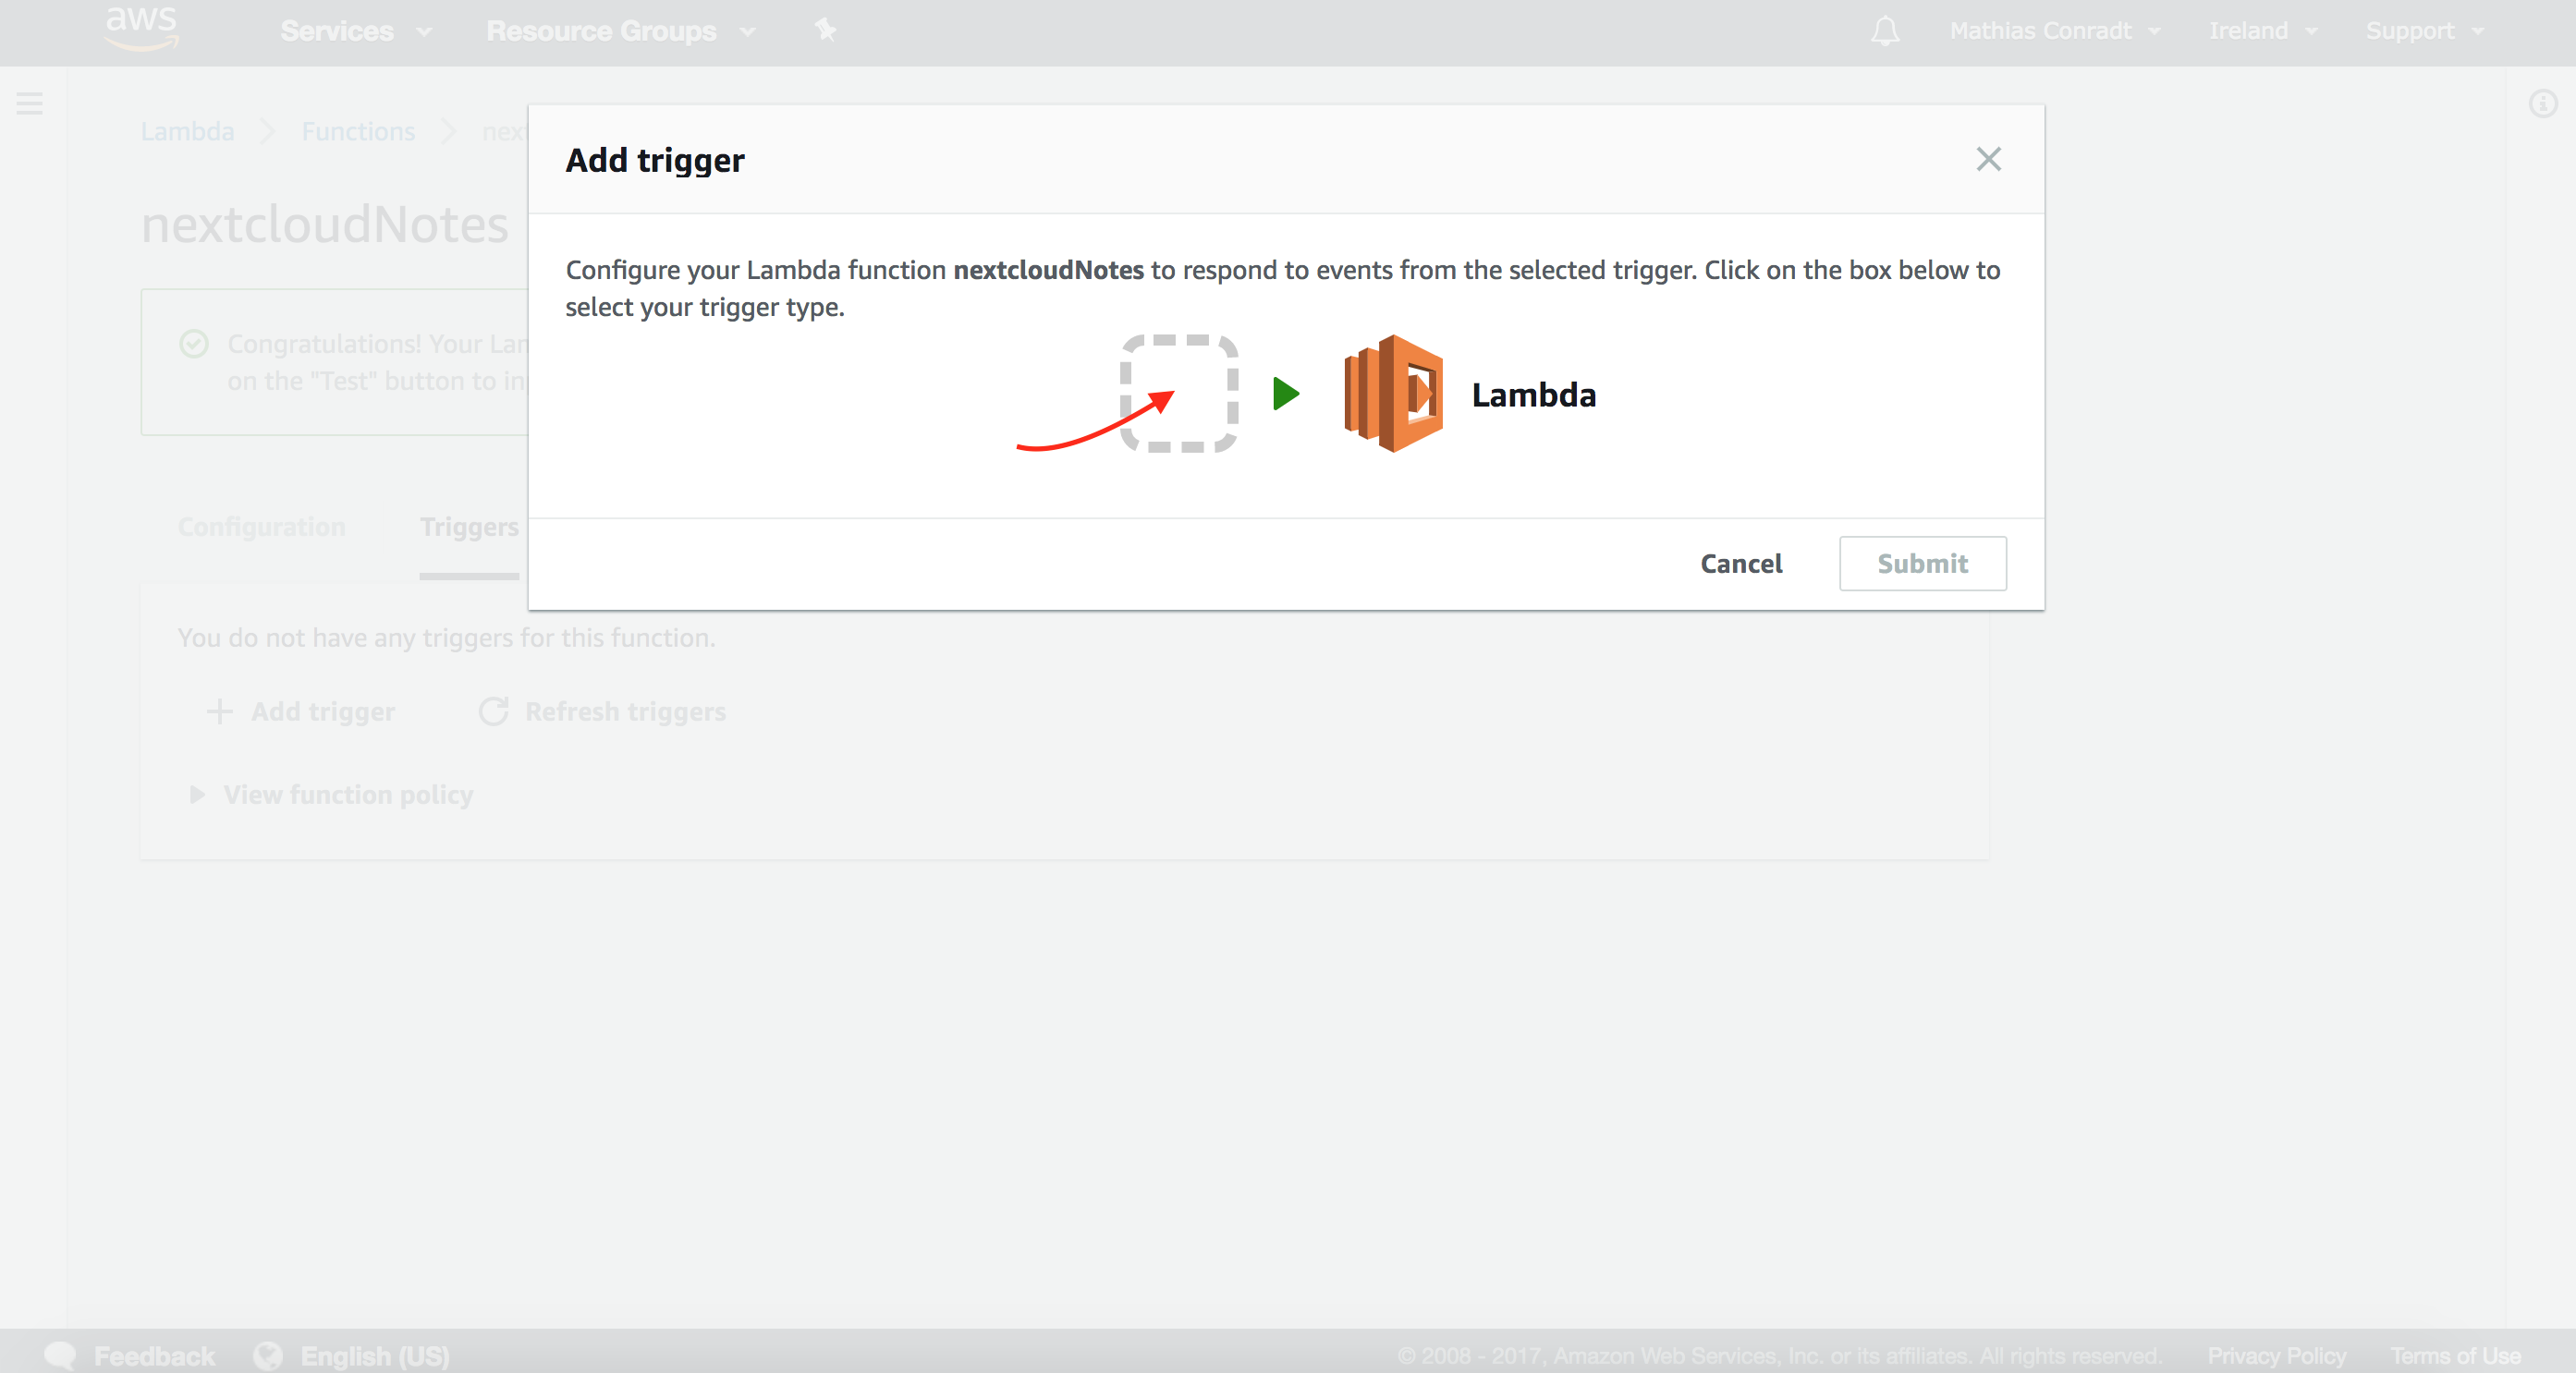Select the dashed trigger type box

pyautogui.click(x=1179, y=393)
